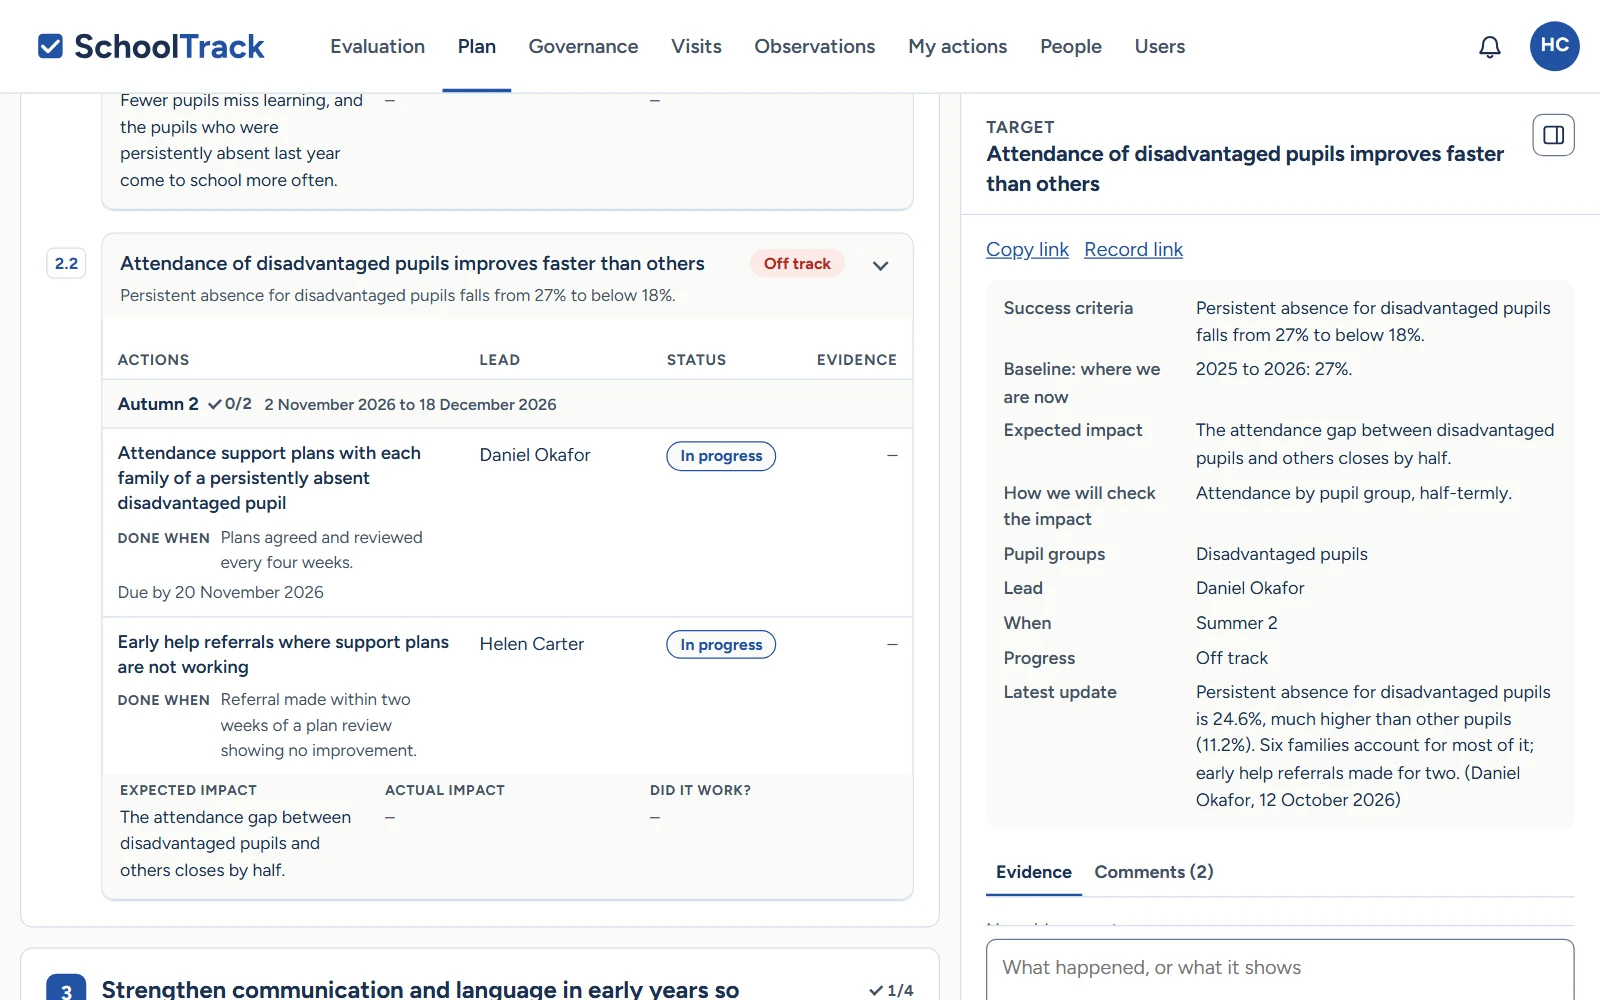Toggle the side panel layout icon
This screenshot has width=1600, height=1000.
pos(1554,135)
